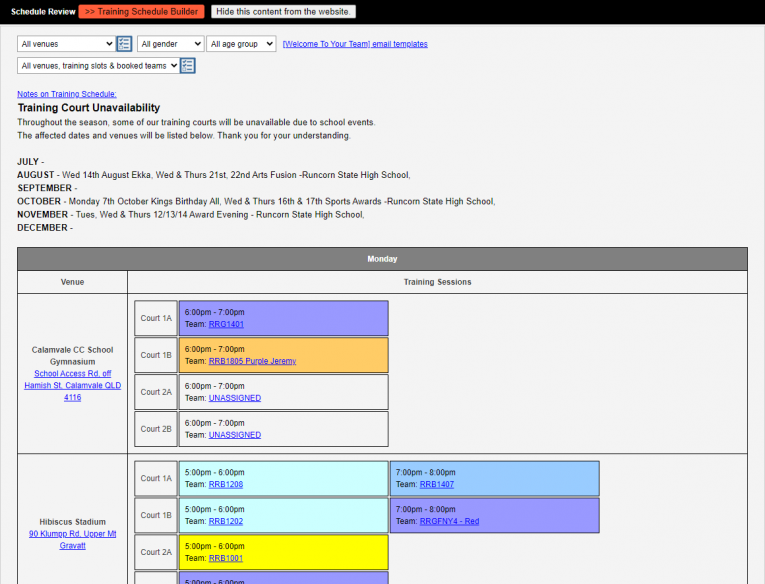
Task: Click the checklist icon beside training slots dropdown
Action: point(188,66)
